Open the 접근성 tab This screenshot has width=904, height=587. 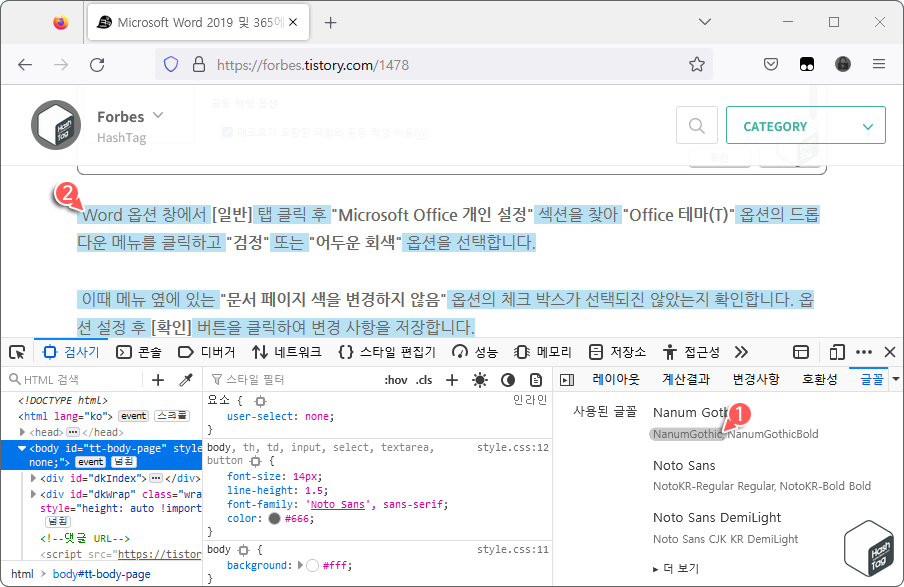point(691,352)
